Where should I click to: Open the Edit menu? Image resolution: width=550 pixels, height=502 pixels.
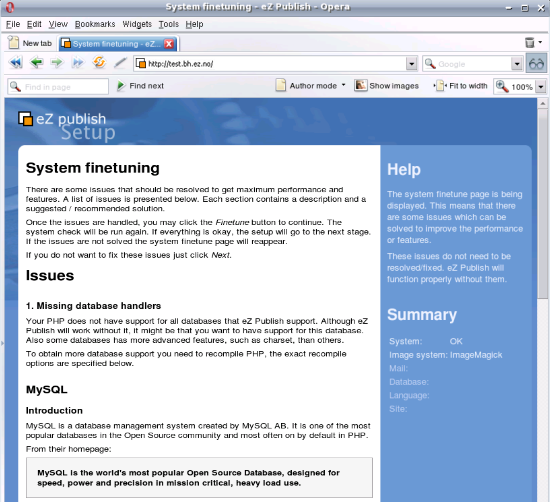34,24
